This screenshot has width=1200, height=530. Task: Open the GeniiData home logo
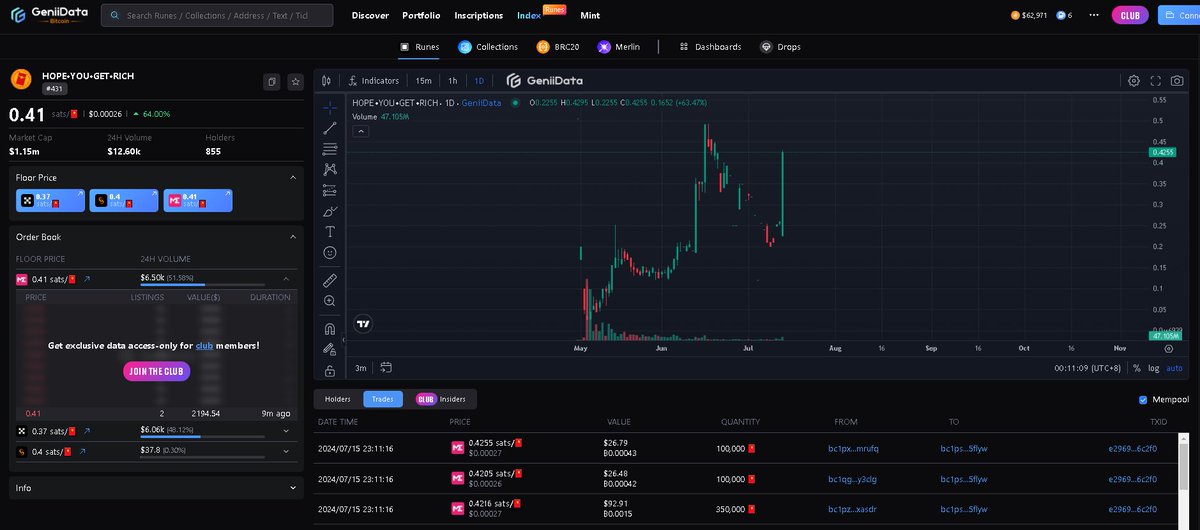pyautogui.click(x=49, y=15)
